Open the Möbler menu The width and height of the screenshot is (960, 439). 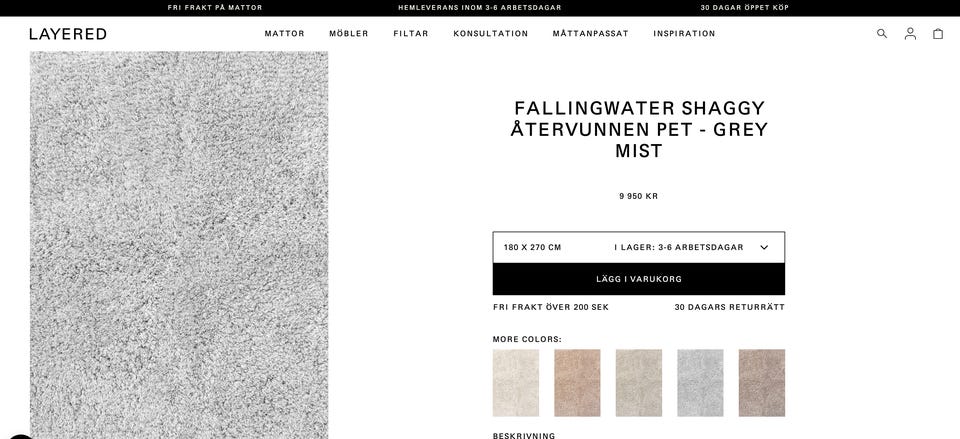(x=349, y=34)
